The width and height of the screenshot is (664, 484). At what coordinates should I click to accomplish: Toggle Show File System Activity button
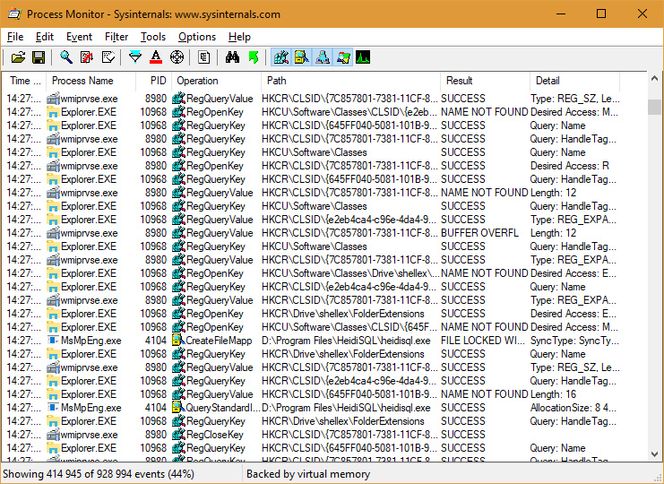pos(302,57)
